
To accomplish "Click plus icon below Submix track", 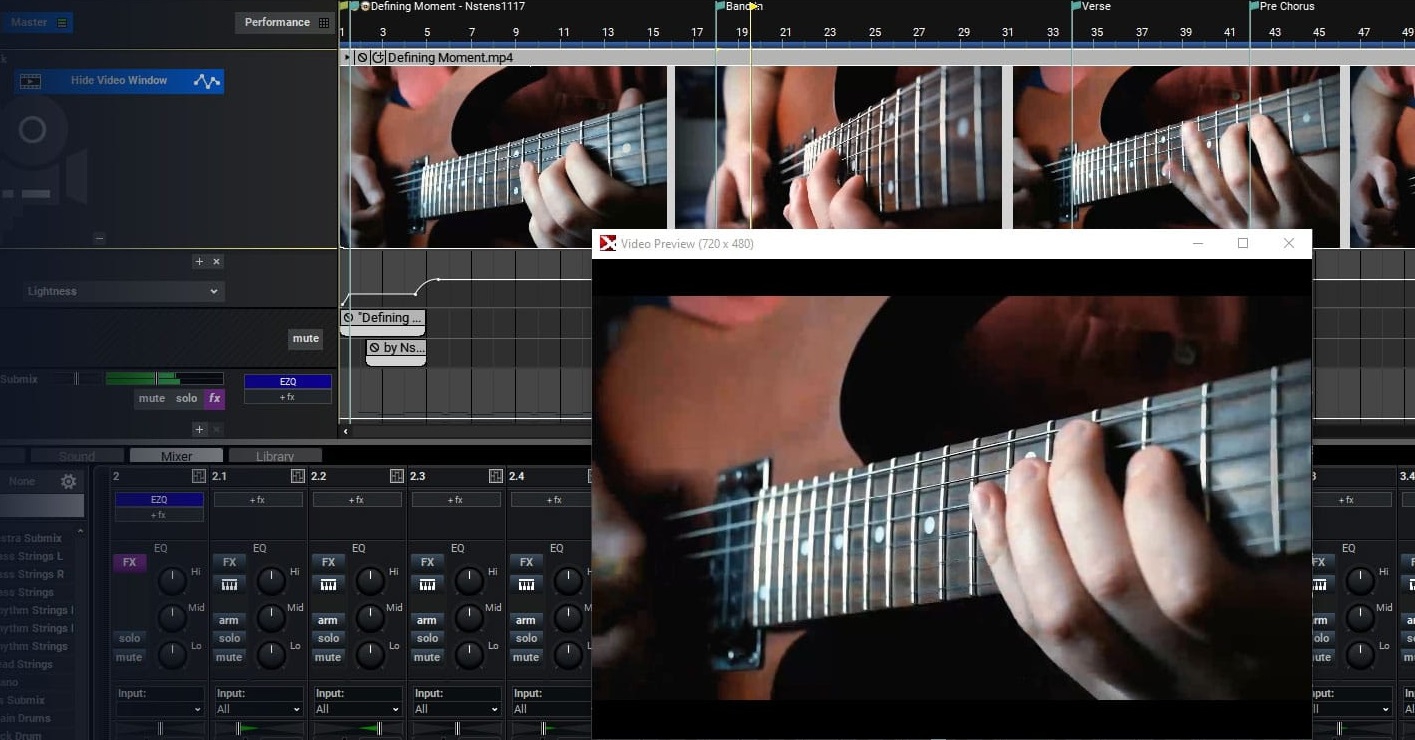I will coord(199,429).
